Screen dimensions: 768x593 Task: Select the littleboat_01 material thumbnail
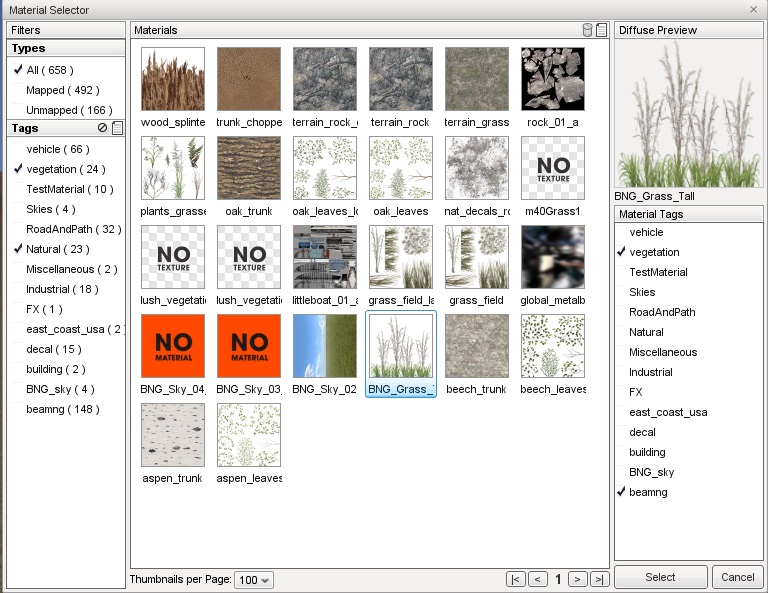325,257
